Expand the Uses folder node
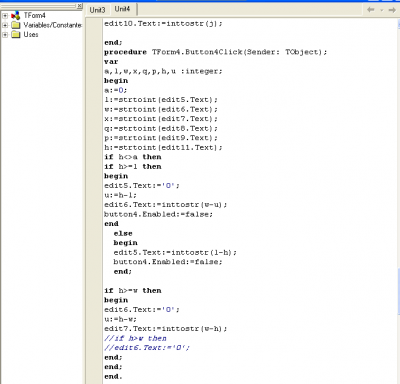400x384 pixels. point(5,35)
